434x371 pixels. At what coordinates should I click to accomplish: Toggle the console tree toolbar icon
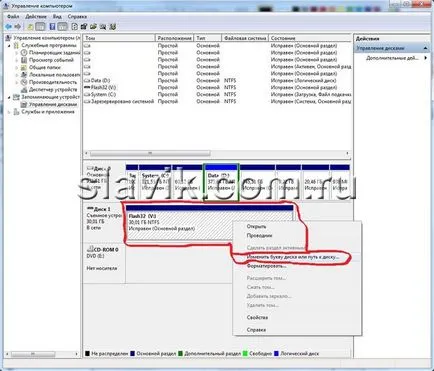coord(40,27)
